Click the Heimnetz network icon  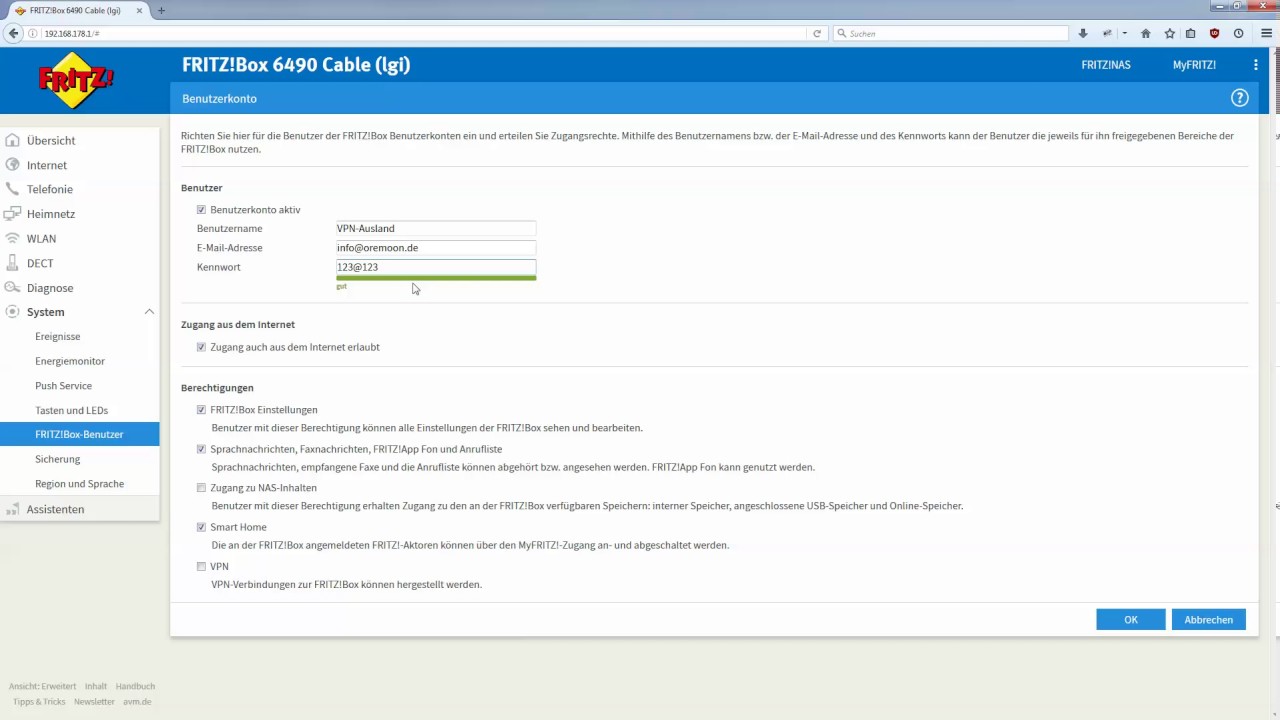12,214
